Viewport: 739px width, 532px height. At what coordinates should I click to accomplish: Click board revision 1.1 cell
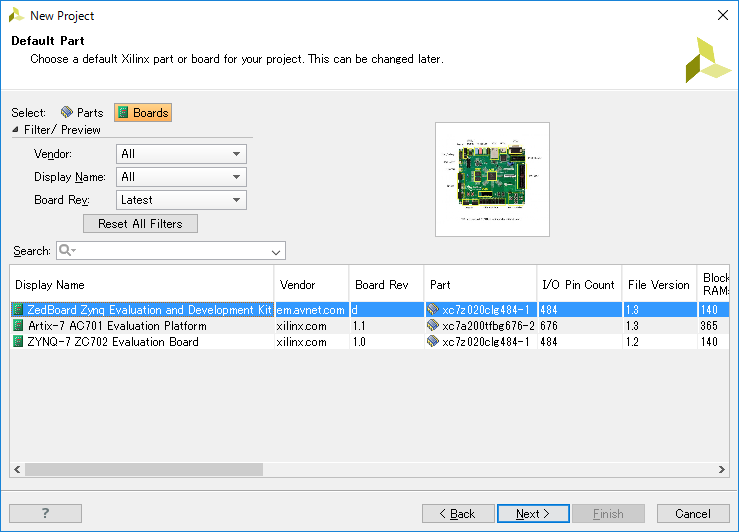pyautogui.click(x=386, y=326)
